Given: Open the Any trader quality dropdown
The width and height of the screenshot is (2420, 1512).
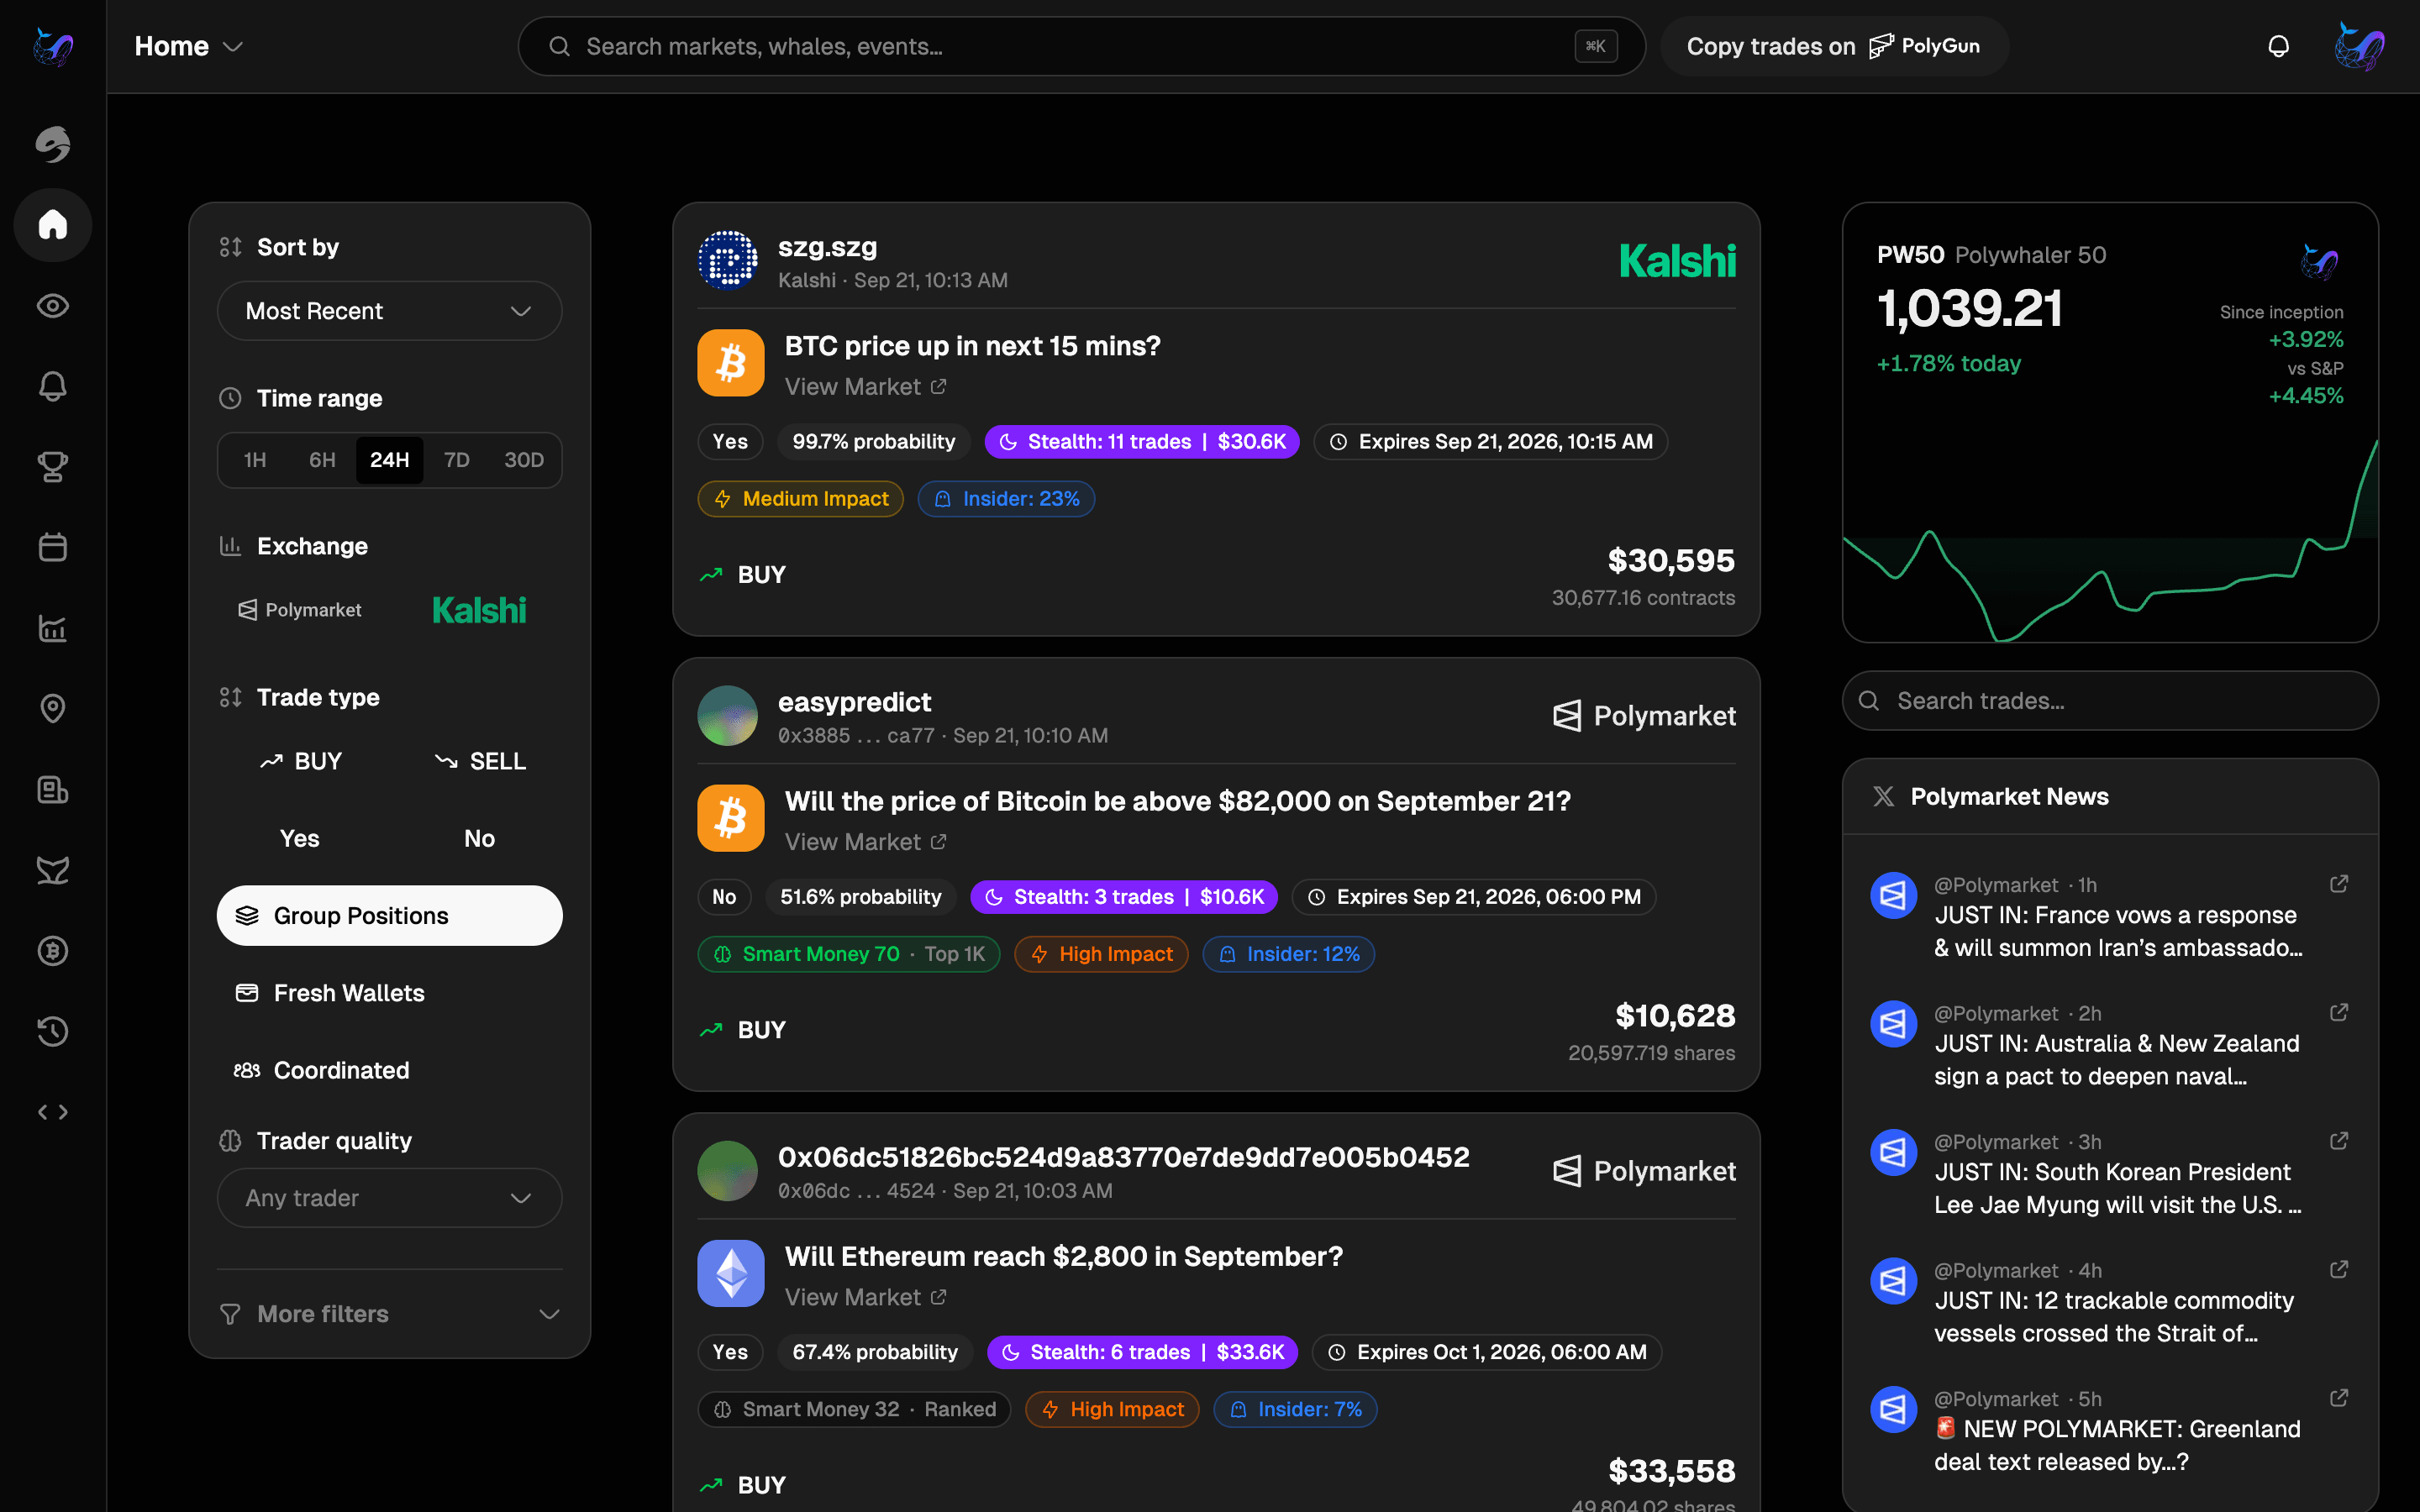Looking at the screenshot, I should 390,1198.
